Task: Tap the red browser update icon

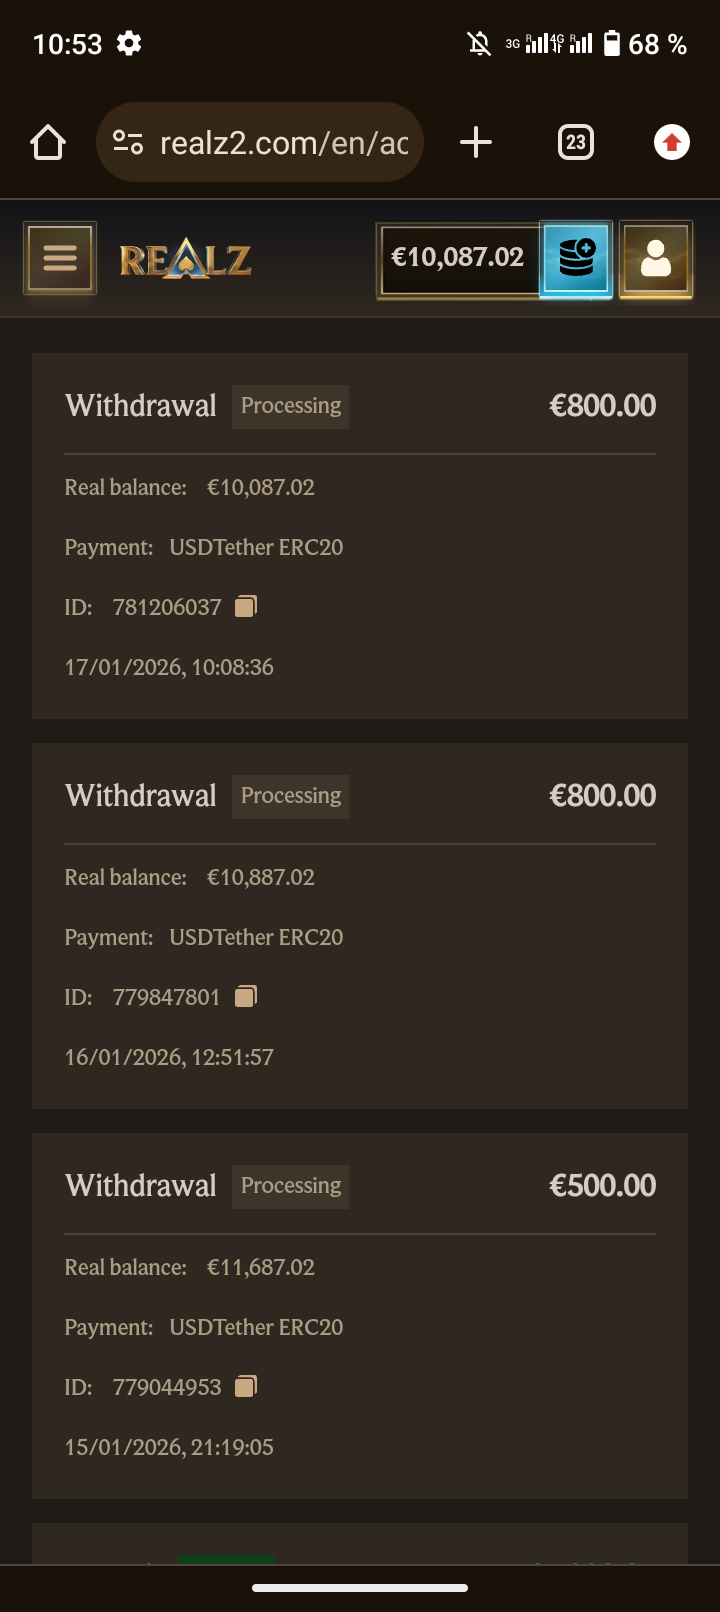Action: [672, 143]
